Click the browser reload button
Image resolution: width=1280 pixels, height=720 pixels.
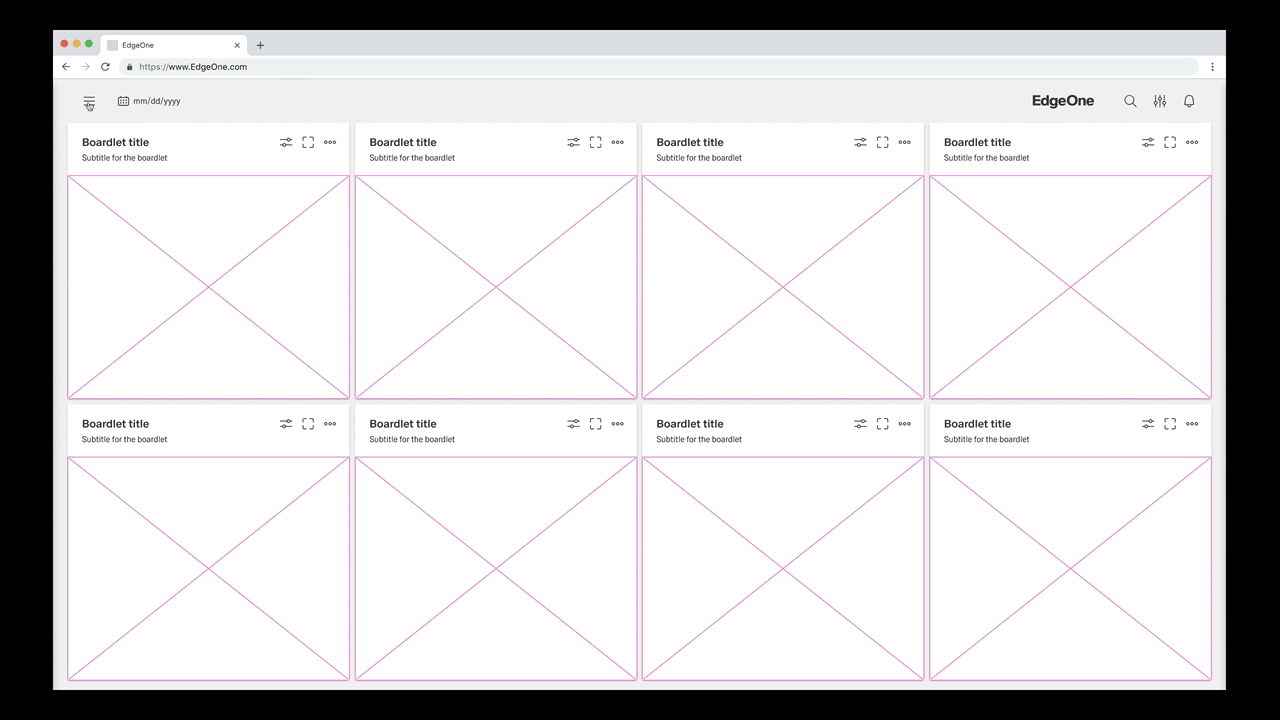(x=105, y=67)
